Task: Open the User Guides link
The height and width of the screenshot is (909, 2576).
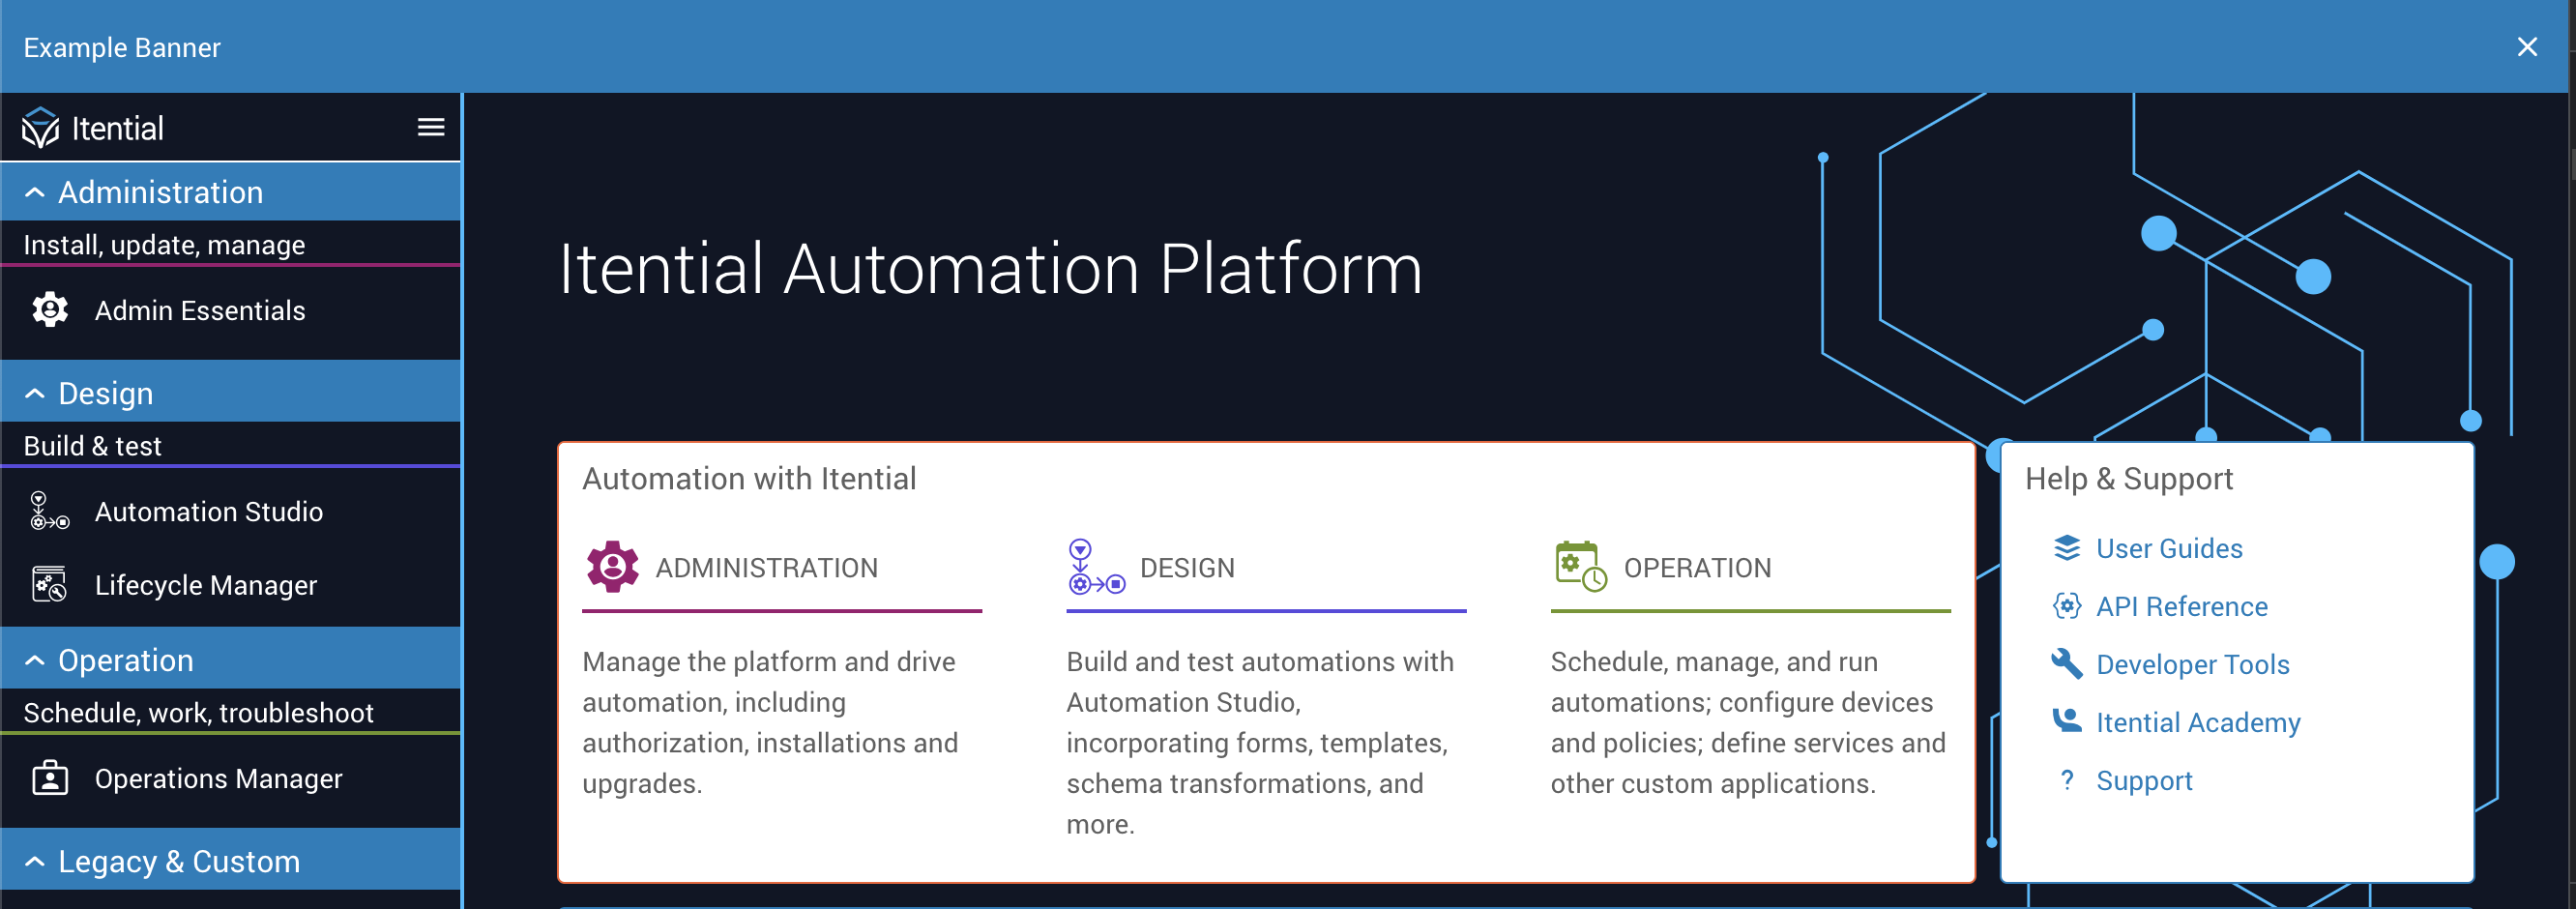Action: [x=2168, y=548]
